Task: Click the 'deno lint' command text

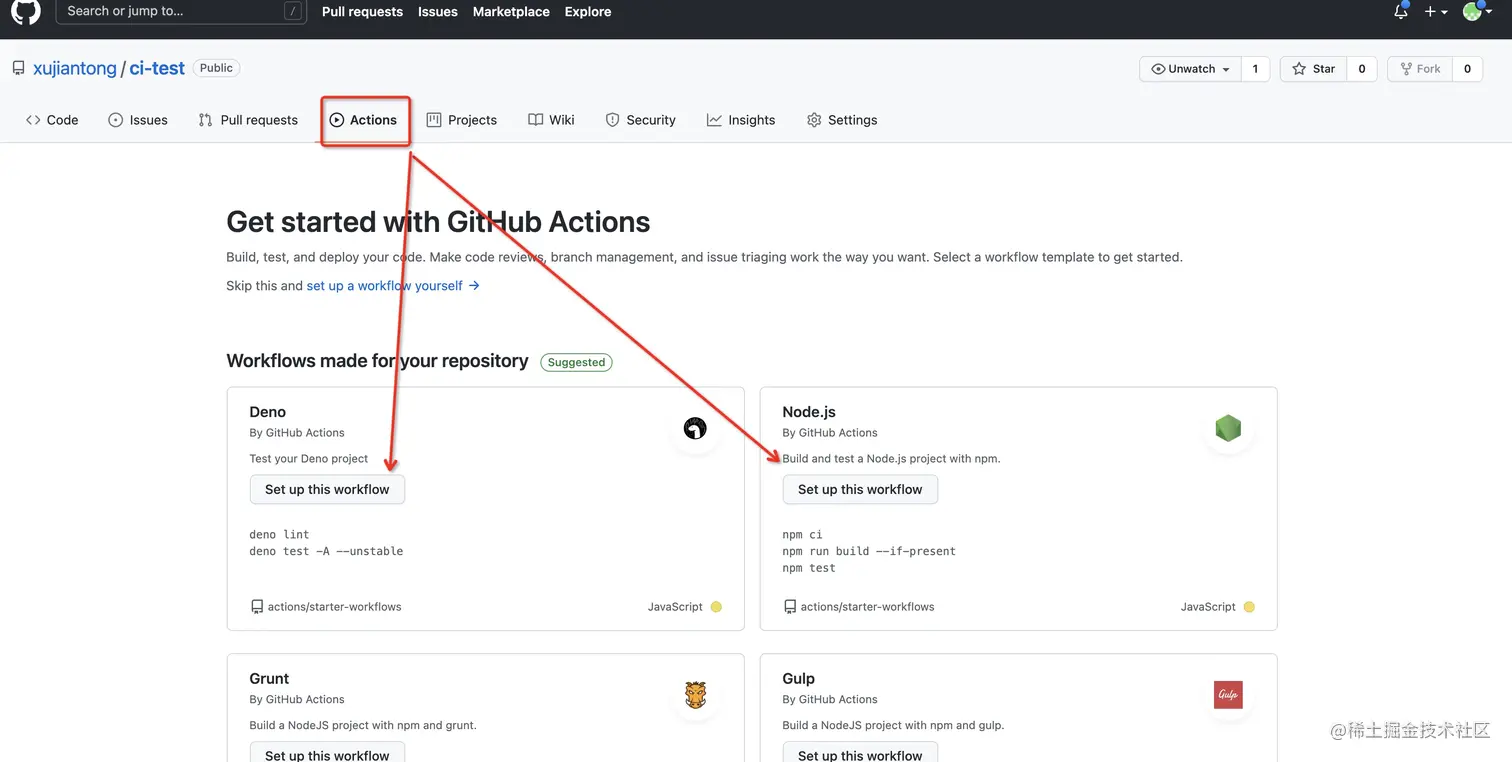Action: tap(280, 535)
